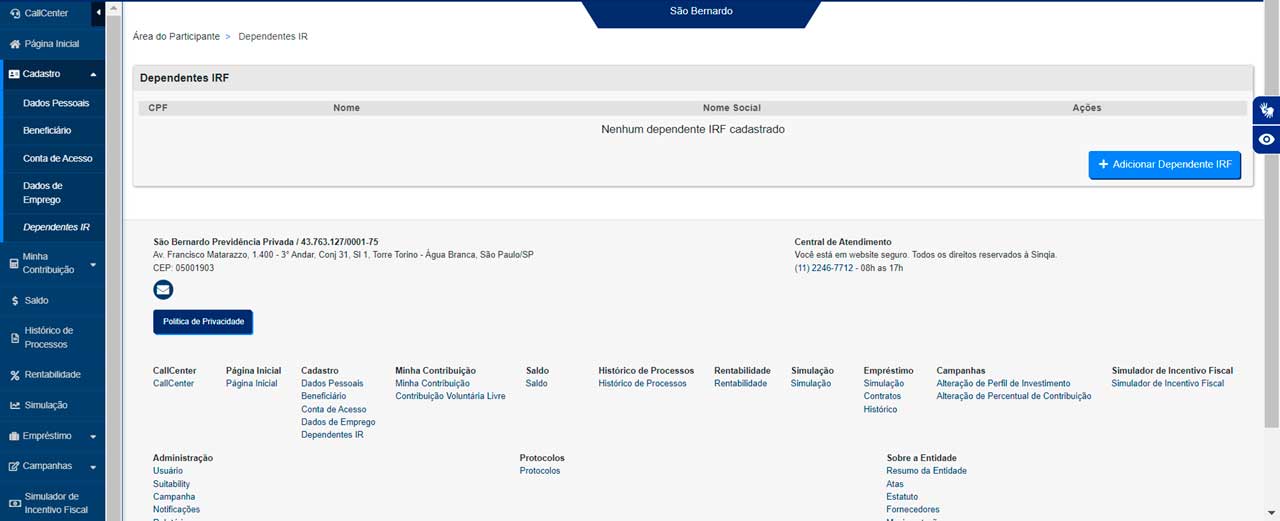Open Saldo in the sidebar menu
Viewport: 1280px width, 521px height.
[x=36, y=300]
